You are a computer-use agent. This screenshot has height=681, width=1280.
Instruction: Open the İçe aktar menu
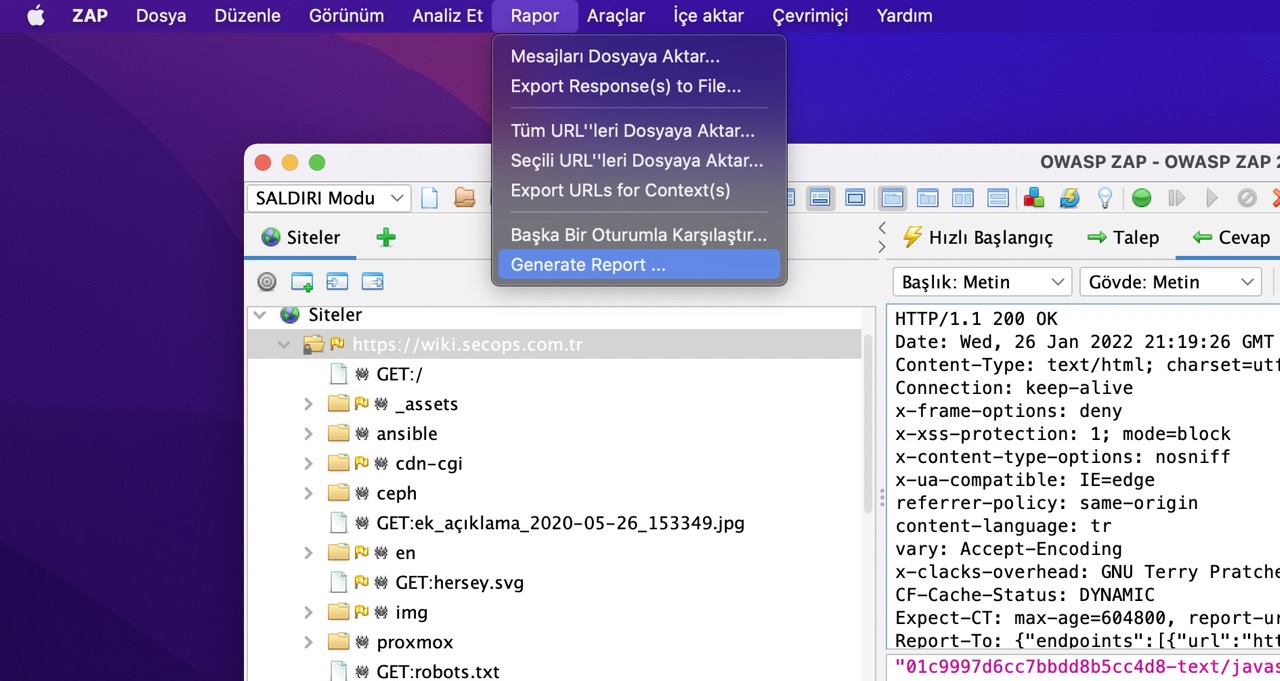(x=708, y=16)
